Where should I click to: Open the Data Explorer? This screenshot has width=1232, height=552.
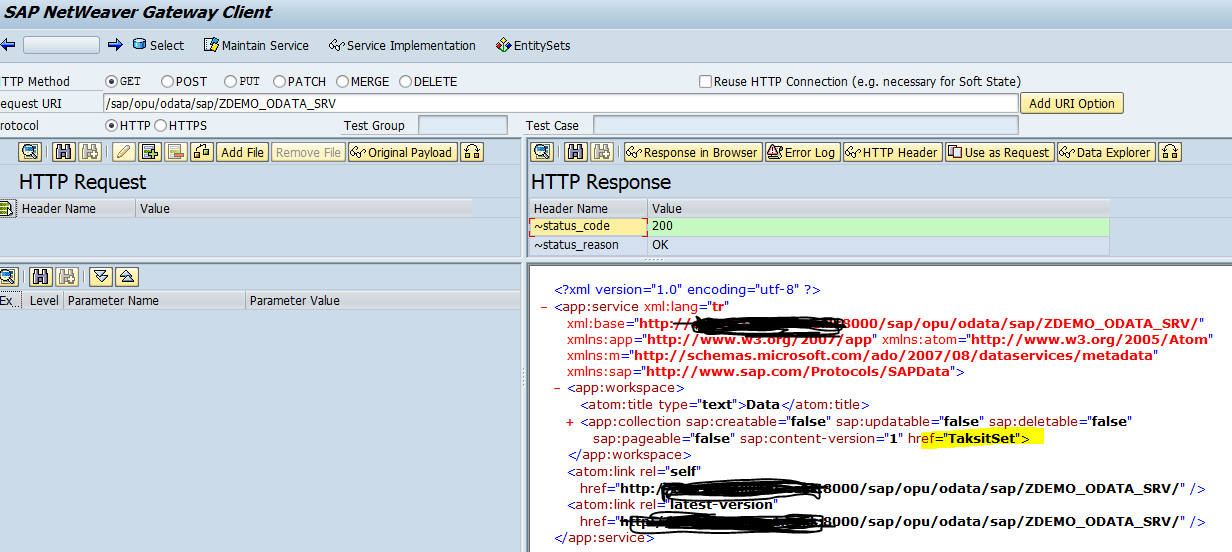coord(1106,152)
